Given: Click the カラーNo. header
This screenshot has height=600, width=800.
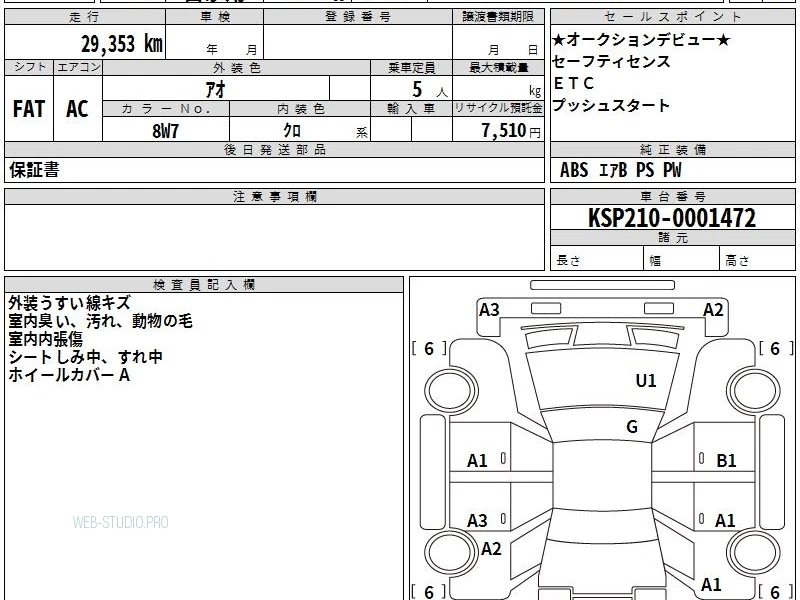Looking at the screenshot, I should (x=166, y=109).
